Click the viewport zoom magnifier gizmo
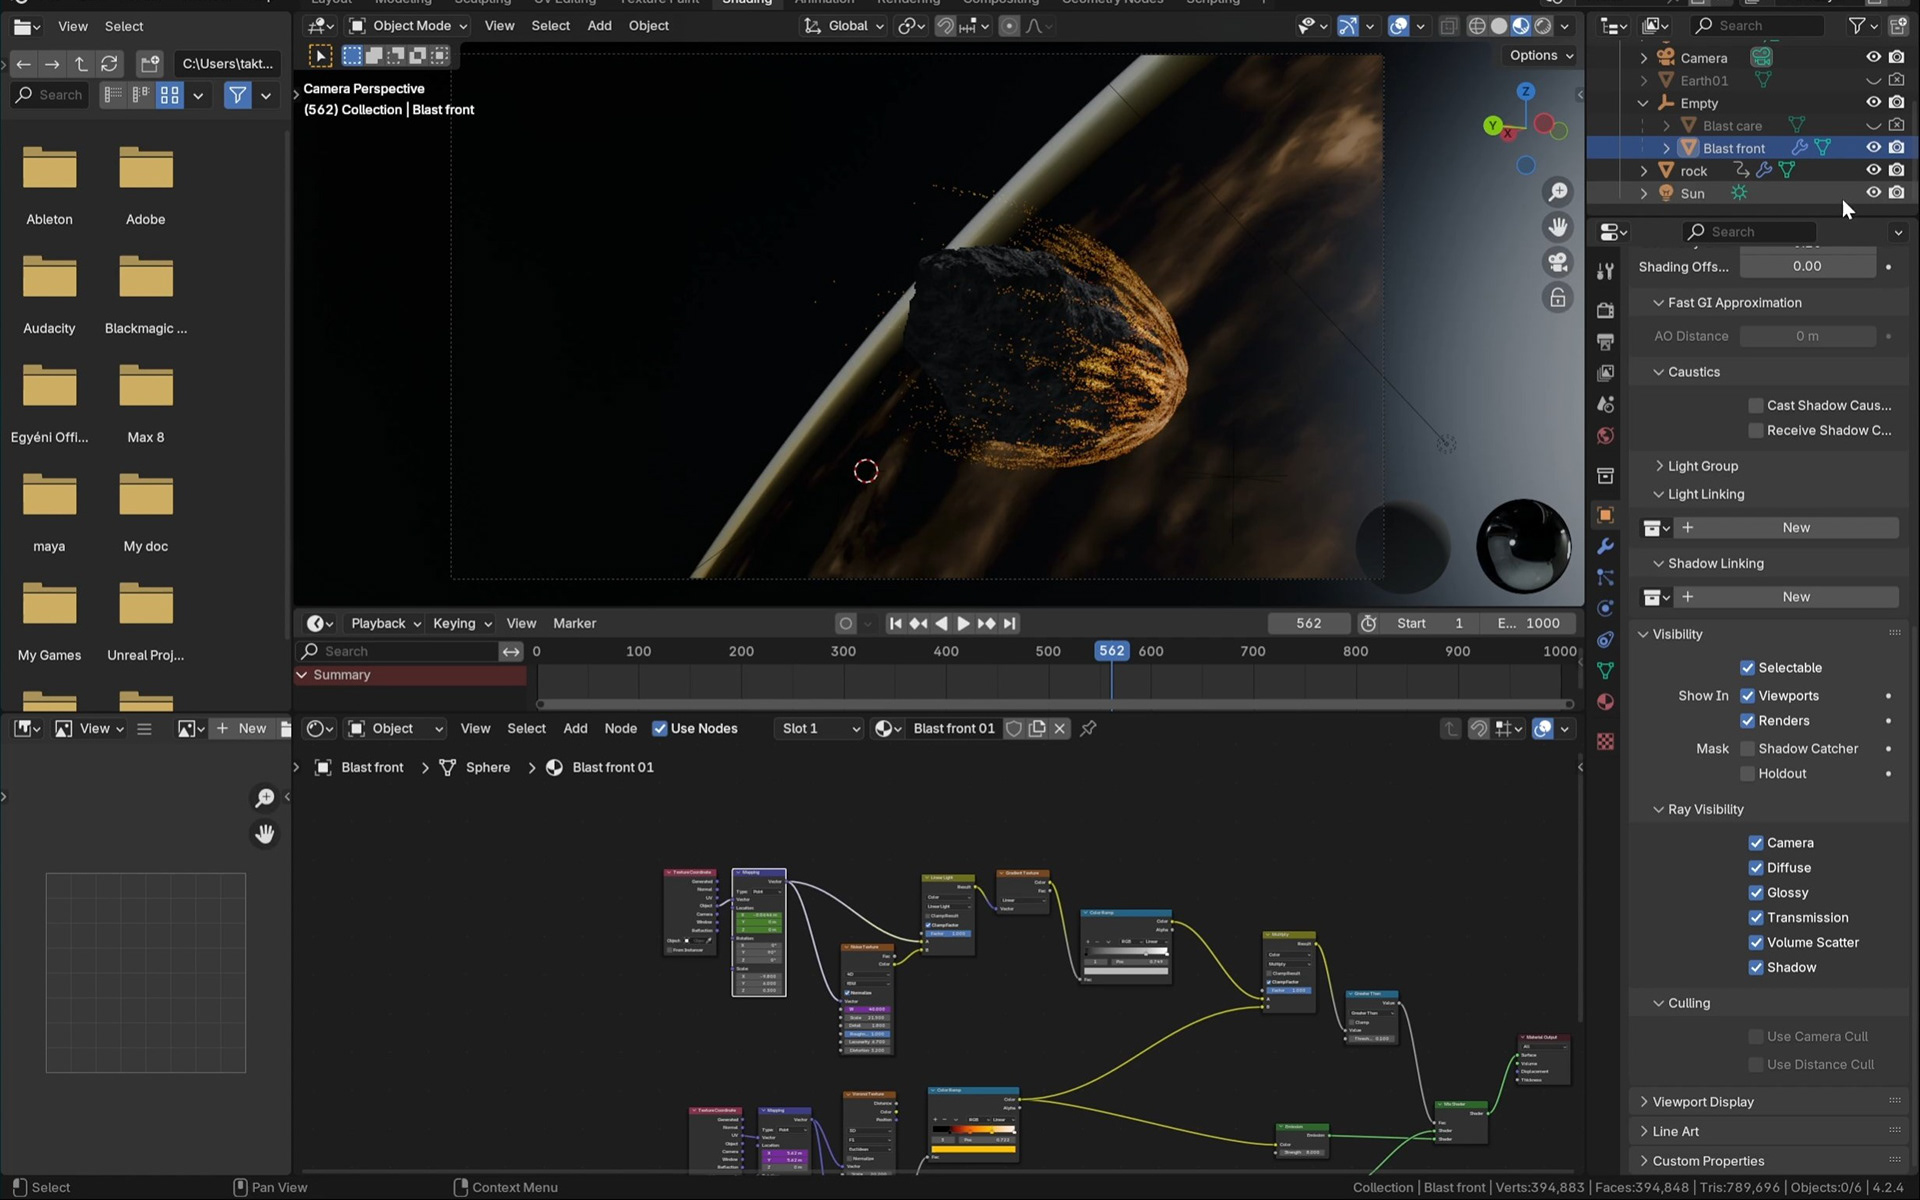Viewport: 1920px width, 1200px height. pos(1558,192)
